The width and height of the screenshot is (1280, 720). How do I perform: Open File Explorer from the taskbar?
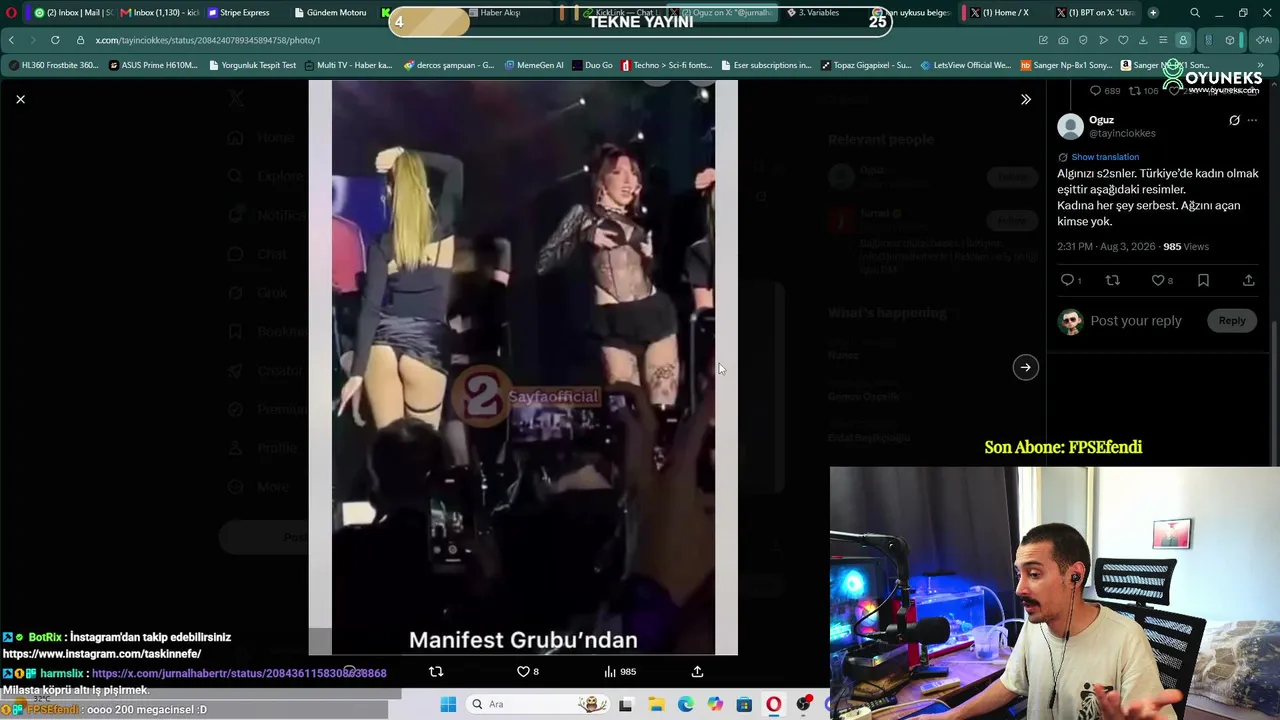click(x=655, y=704)
